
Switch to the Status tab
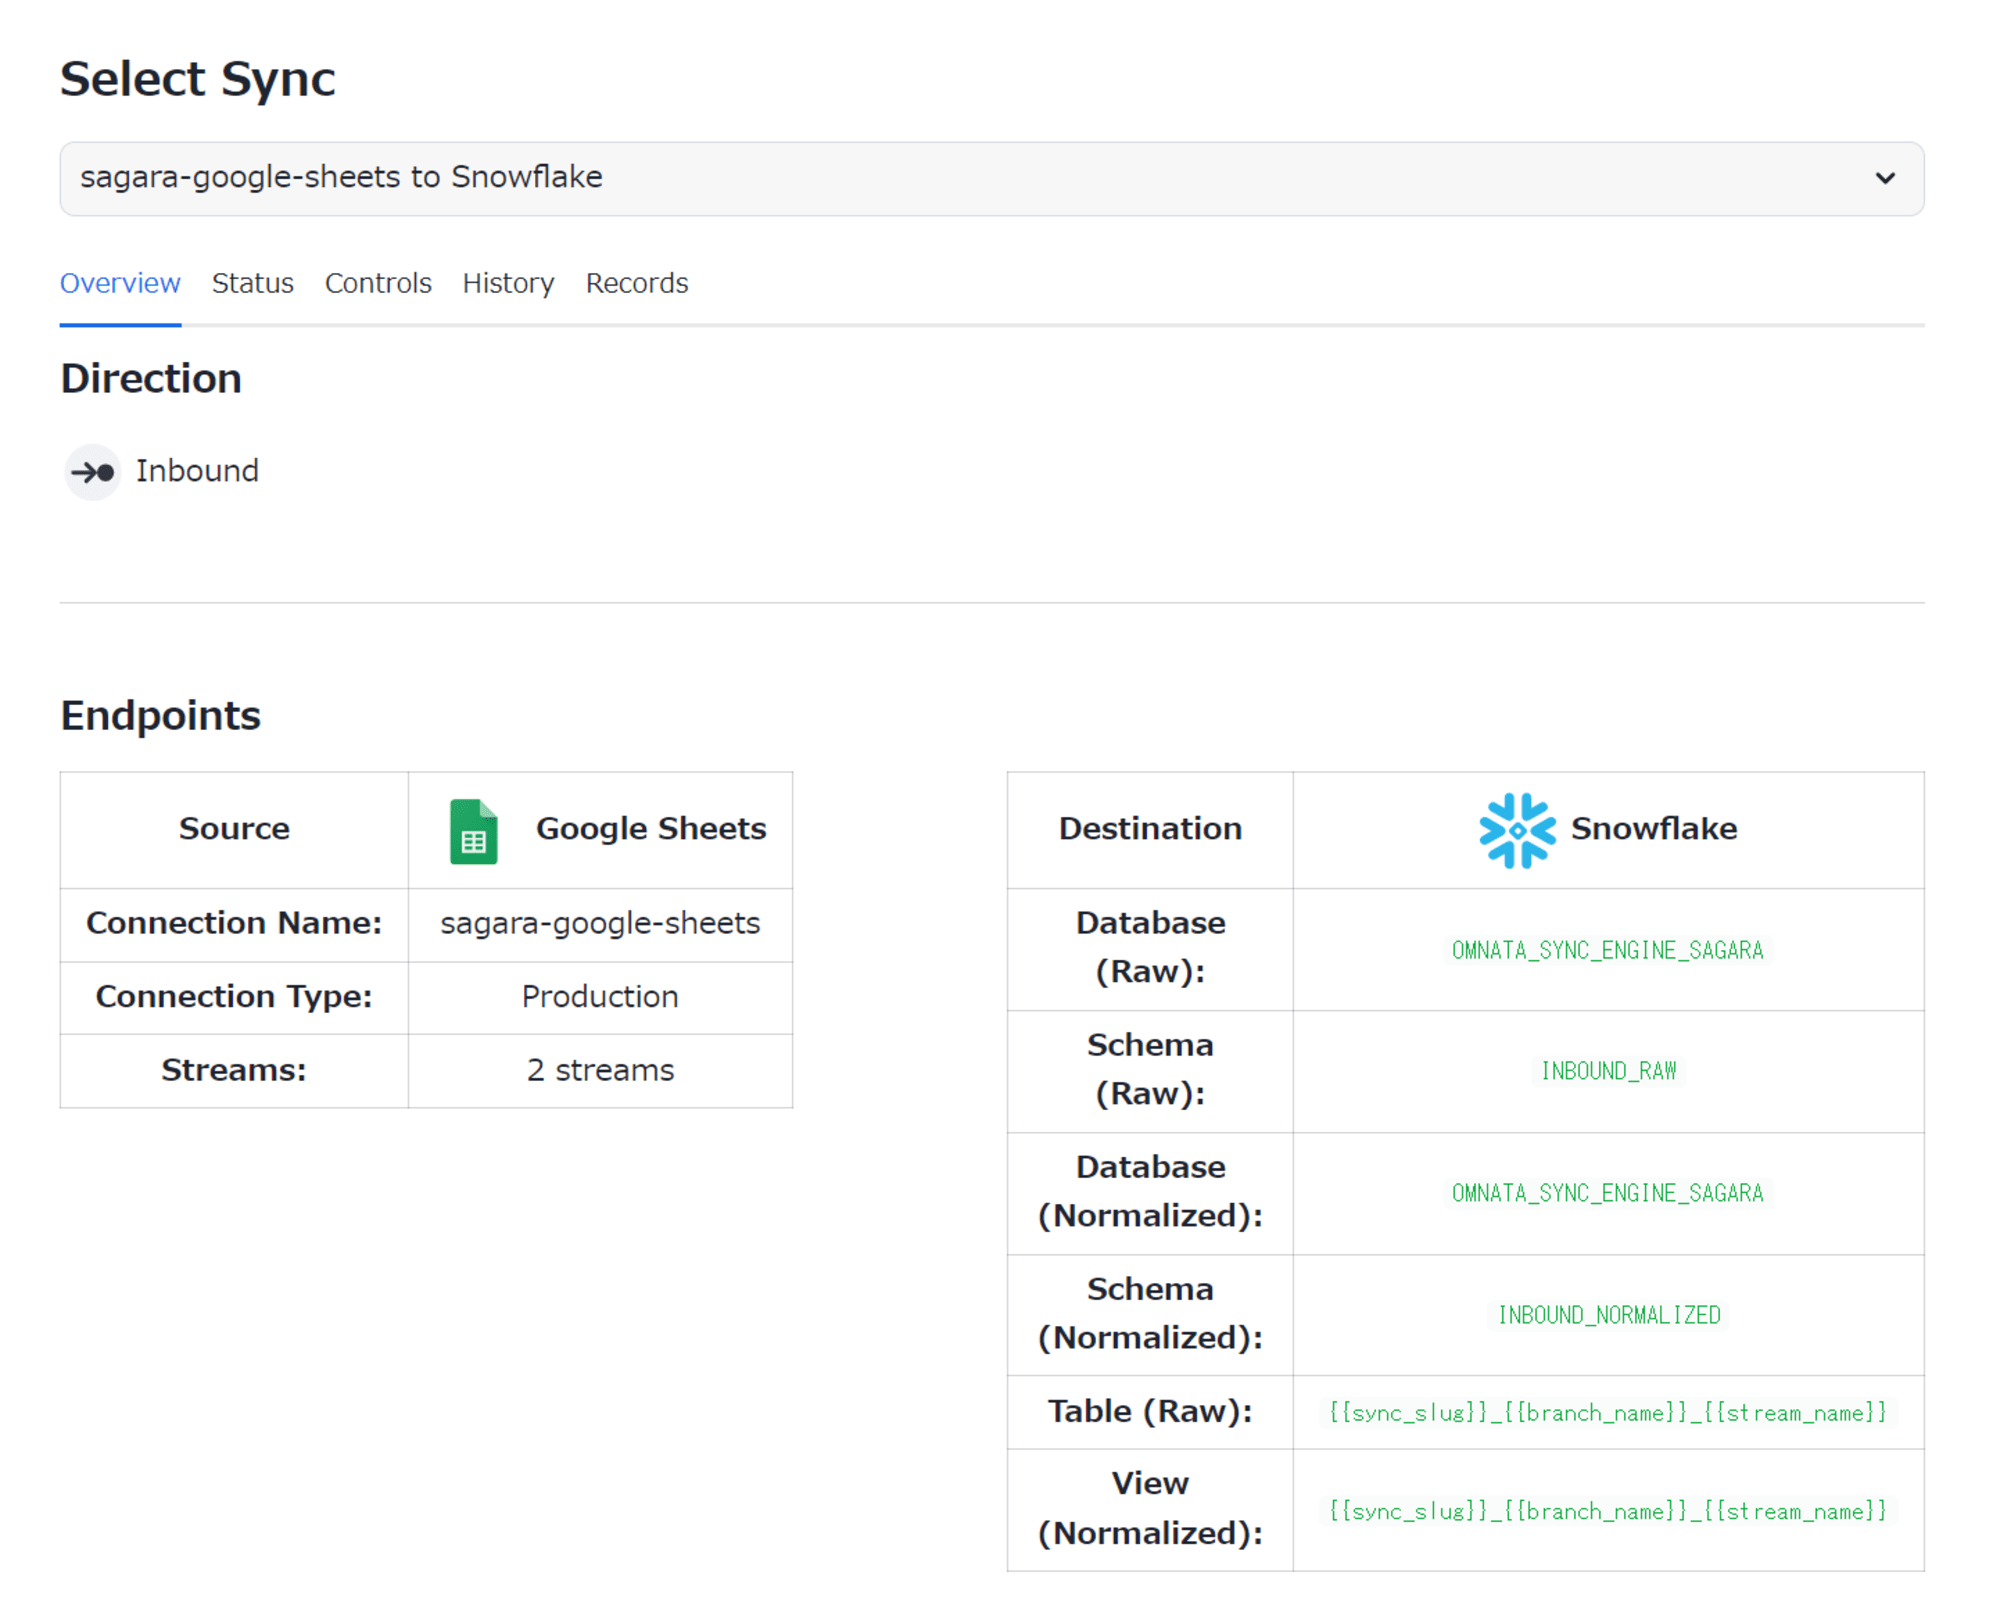pos(252,283)
